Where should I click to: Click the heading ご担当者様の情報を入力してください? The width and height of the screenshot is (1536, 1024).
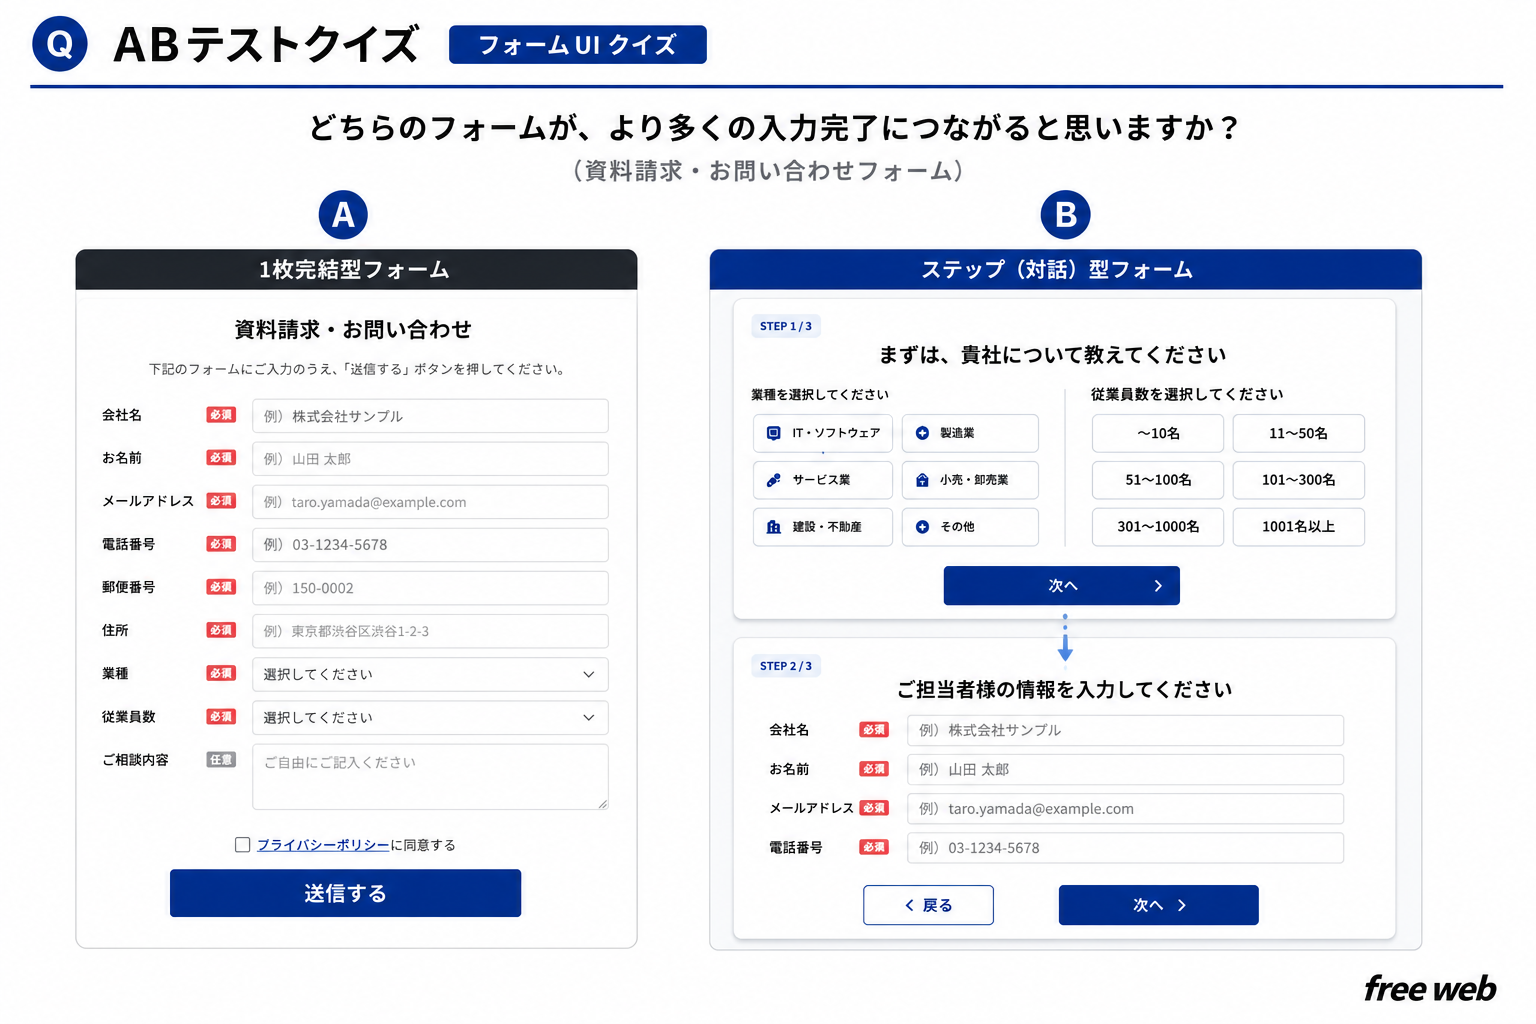click(x=1064, y=689)
